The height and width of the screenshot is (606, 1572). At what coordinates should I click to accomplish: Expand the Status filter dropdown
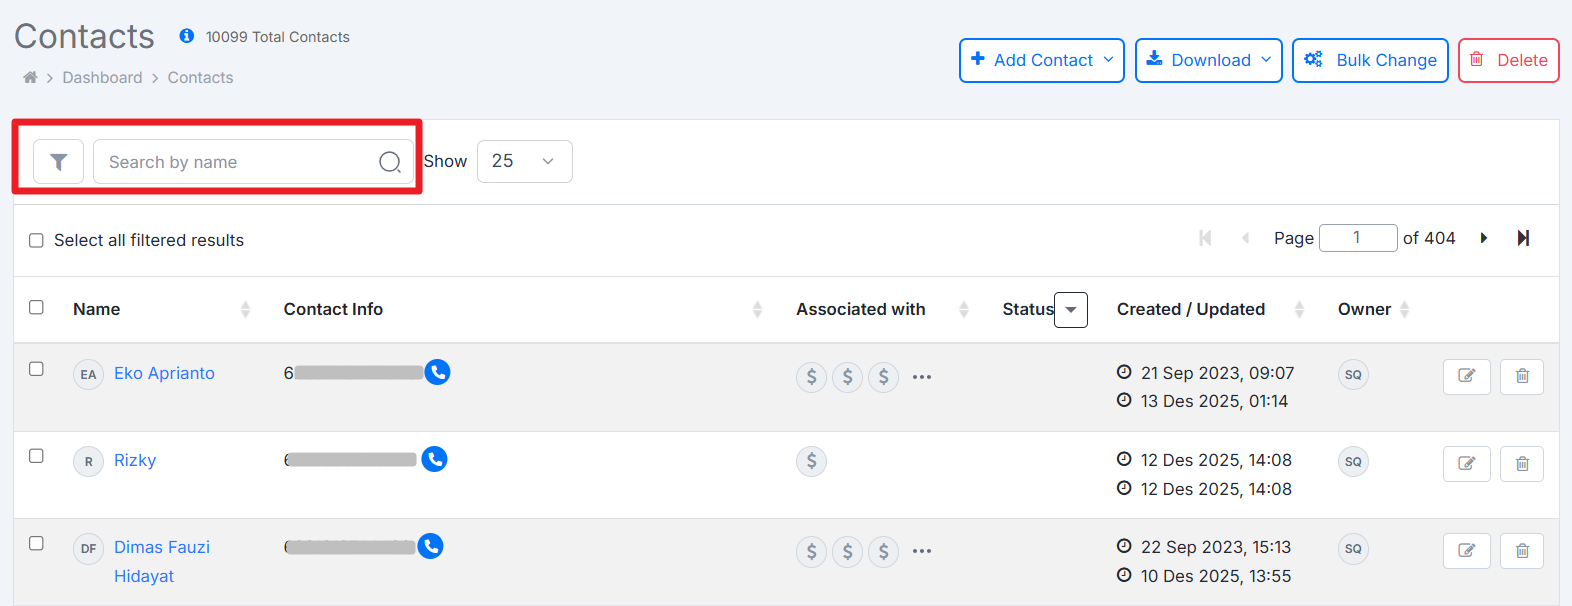point(1071,310)
